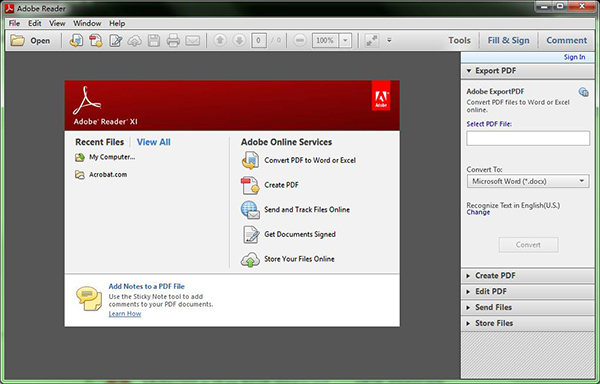
Task: Click Create PDF text under Online Services
Action: (x=281, y=185)
